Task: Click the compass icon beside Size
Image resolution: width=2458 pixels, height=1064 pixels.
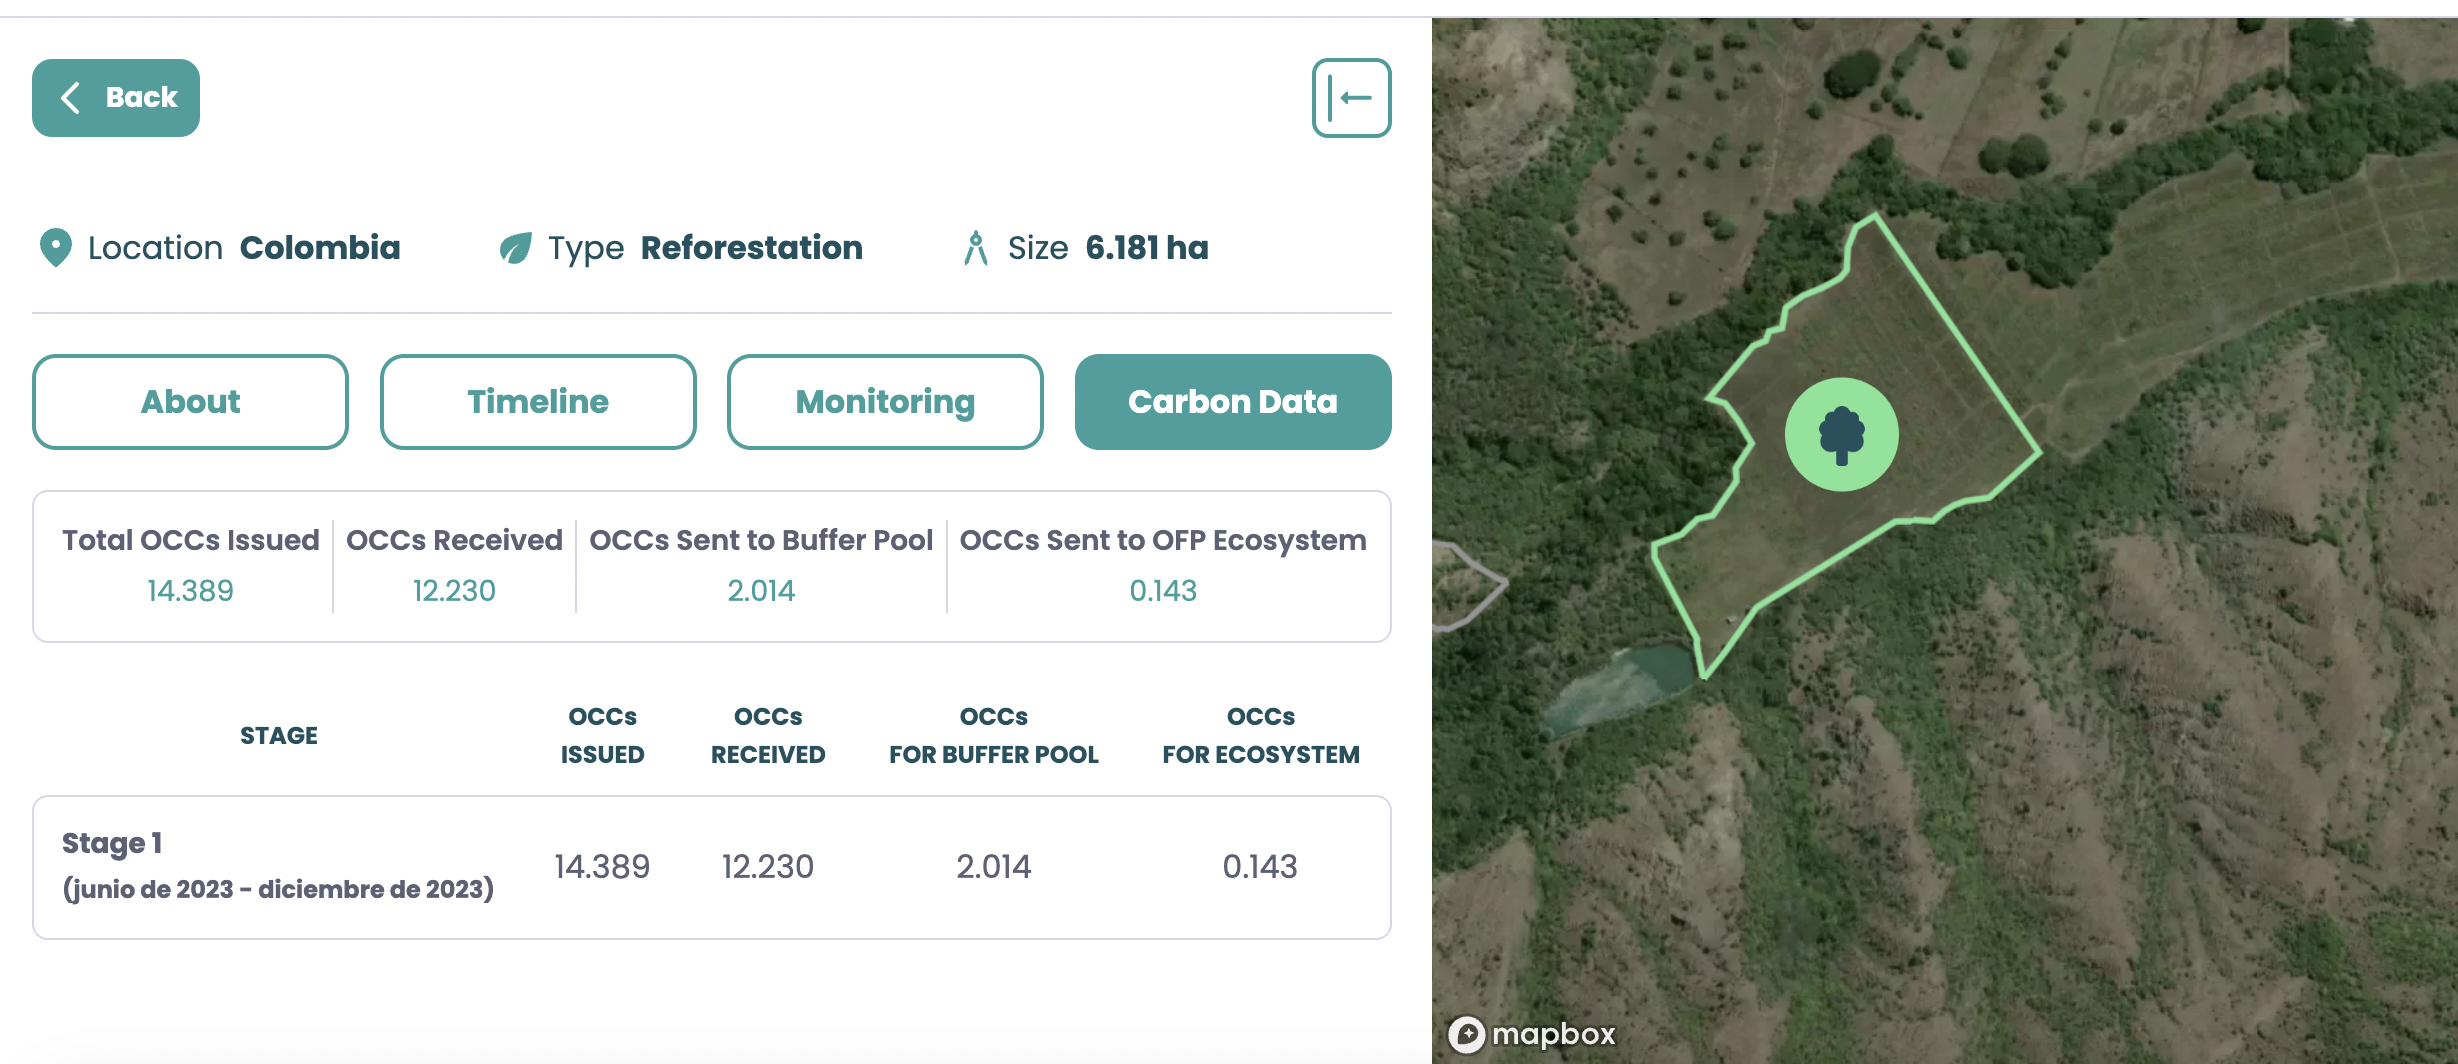Action: click(x=976, y=248)
